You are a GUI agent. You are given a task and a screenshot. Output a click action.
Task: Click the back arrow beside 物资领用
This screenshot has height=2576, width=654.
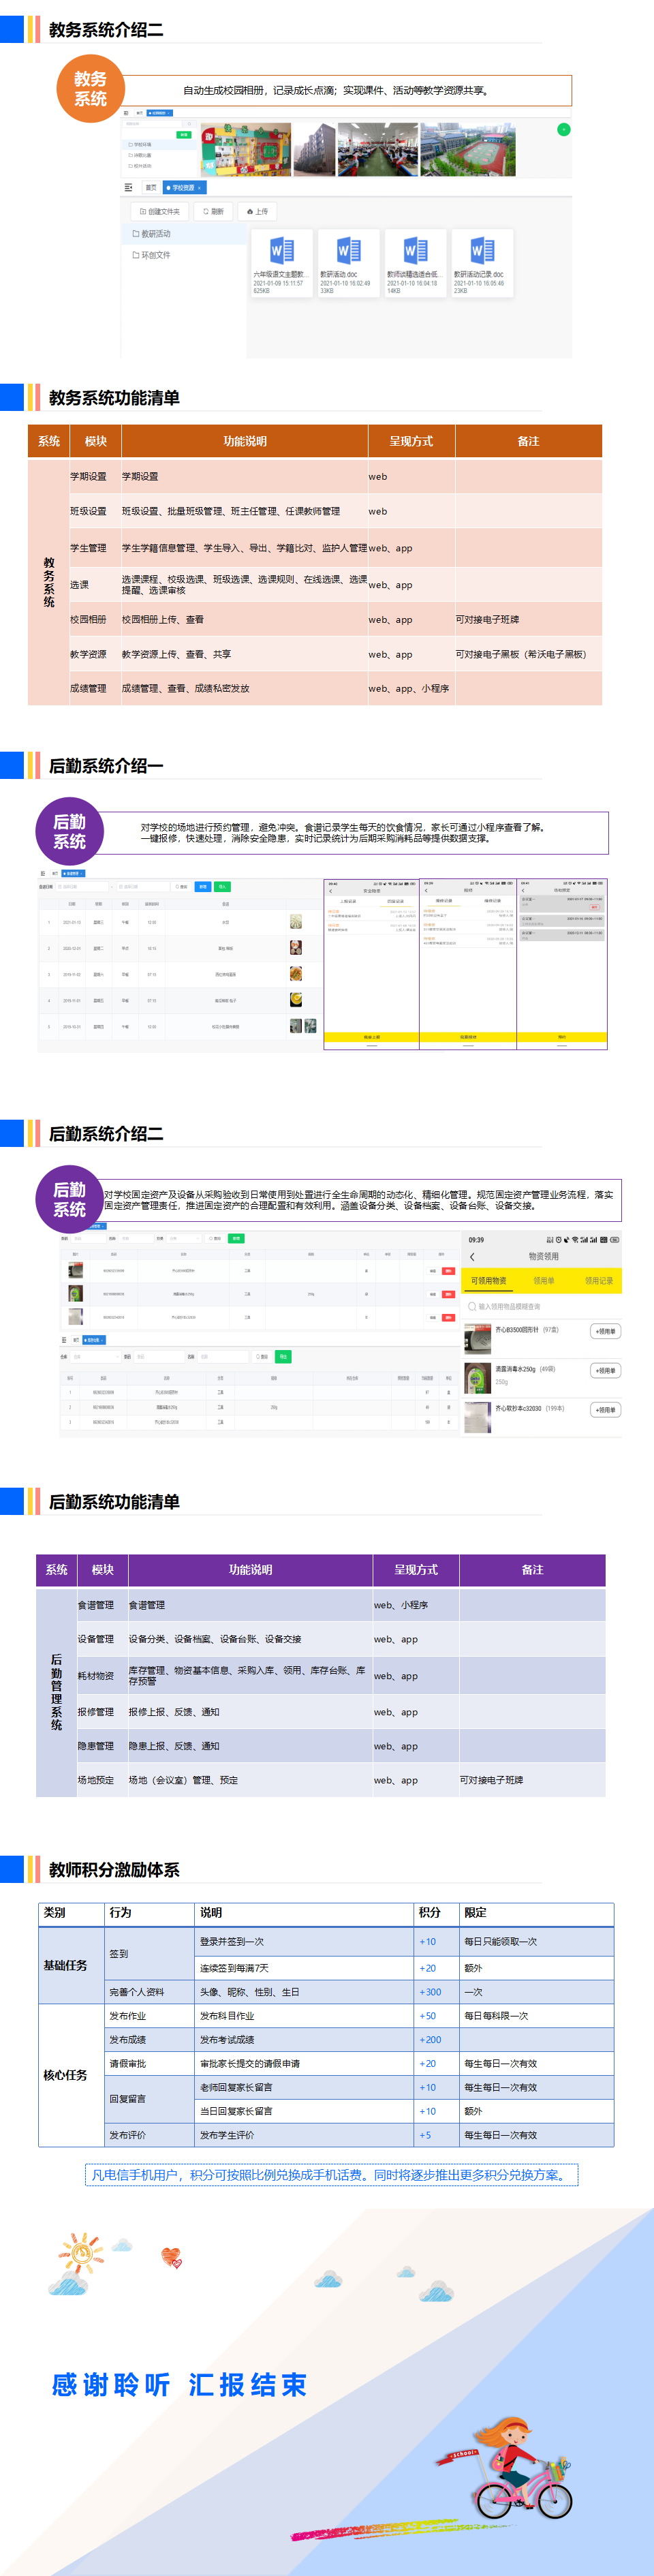pyautogui.click(x=472, y=1257)
